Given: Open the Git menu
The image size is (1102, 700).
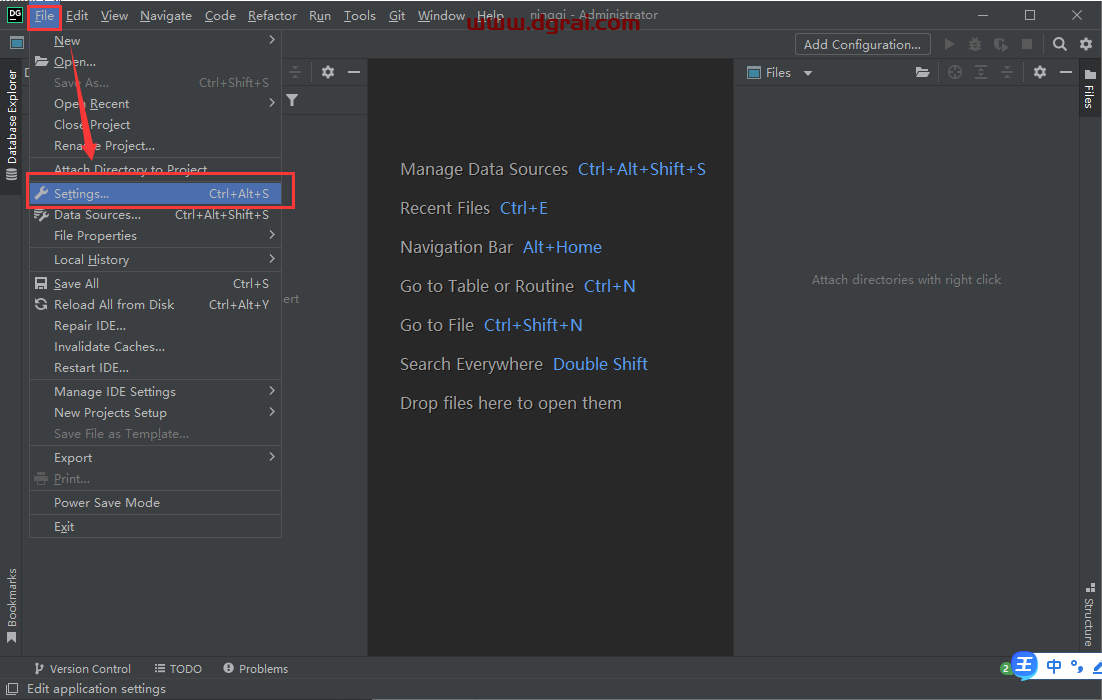Looking at the screenshot, I should (x=397, y=15).
